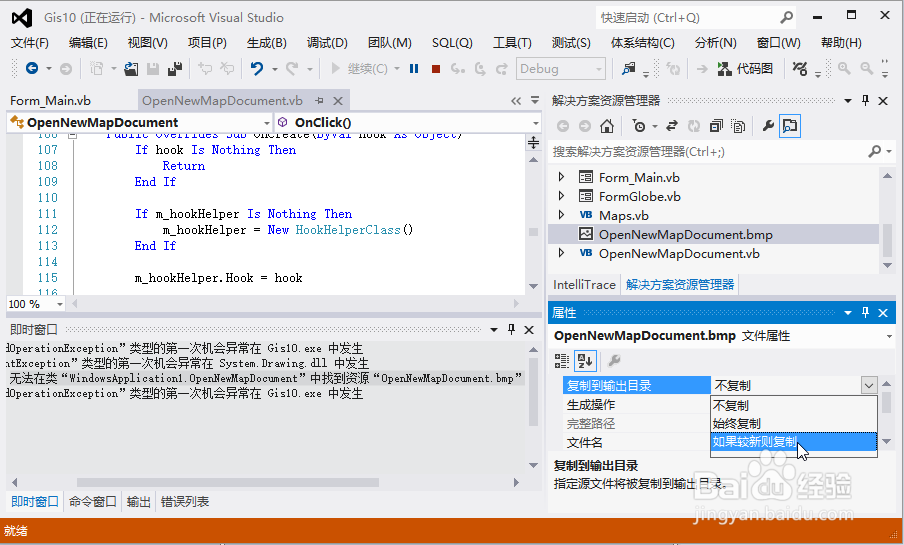The height and width of the screenshot is (545, 904).
Task: Open the 文件(F) menu
Action: (30, 43)
